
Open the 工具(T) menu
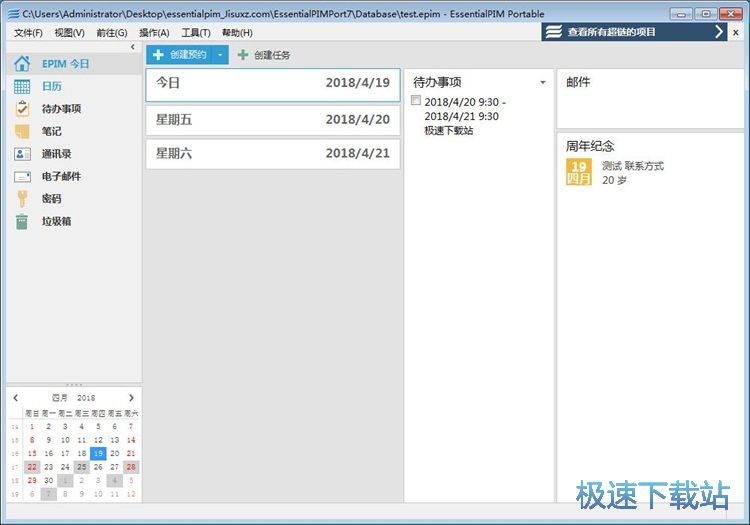(x=196, y=33)
